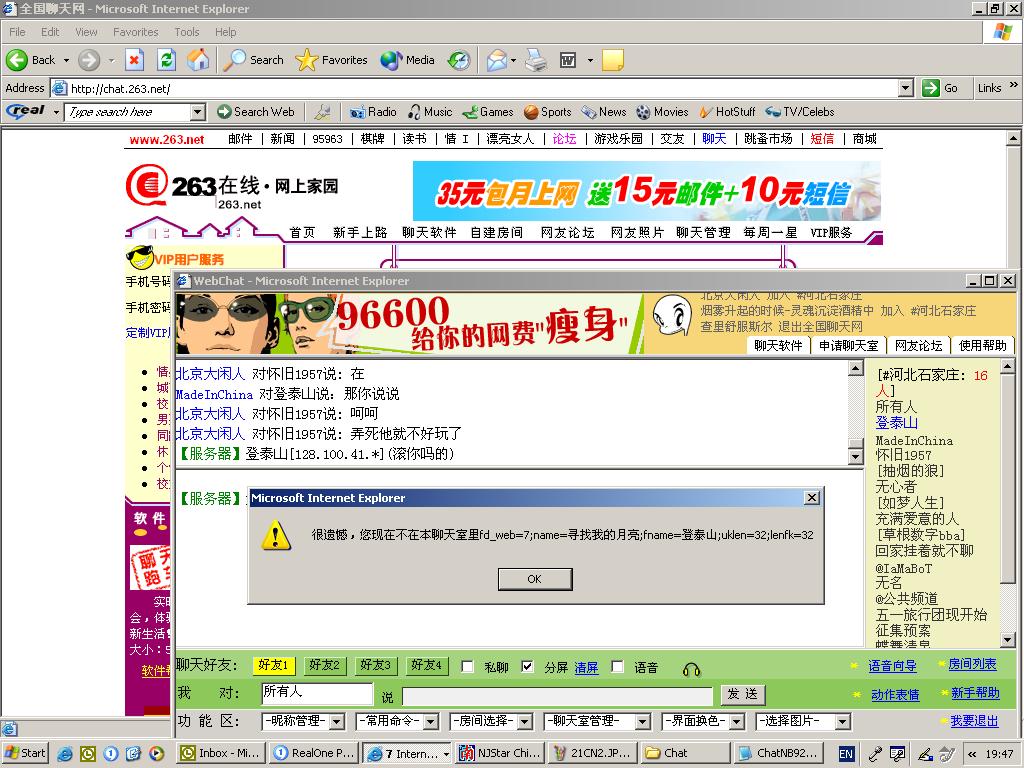Toggle the 语音 voice checkbox
Screen dimensions: 1024x768
coord(617,667)
